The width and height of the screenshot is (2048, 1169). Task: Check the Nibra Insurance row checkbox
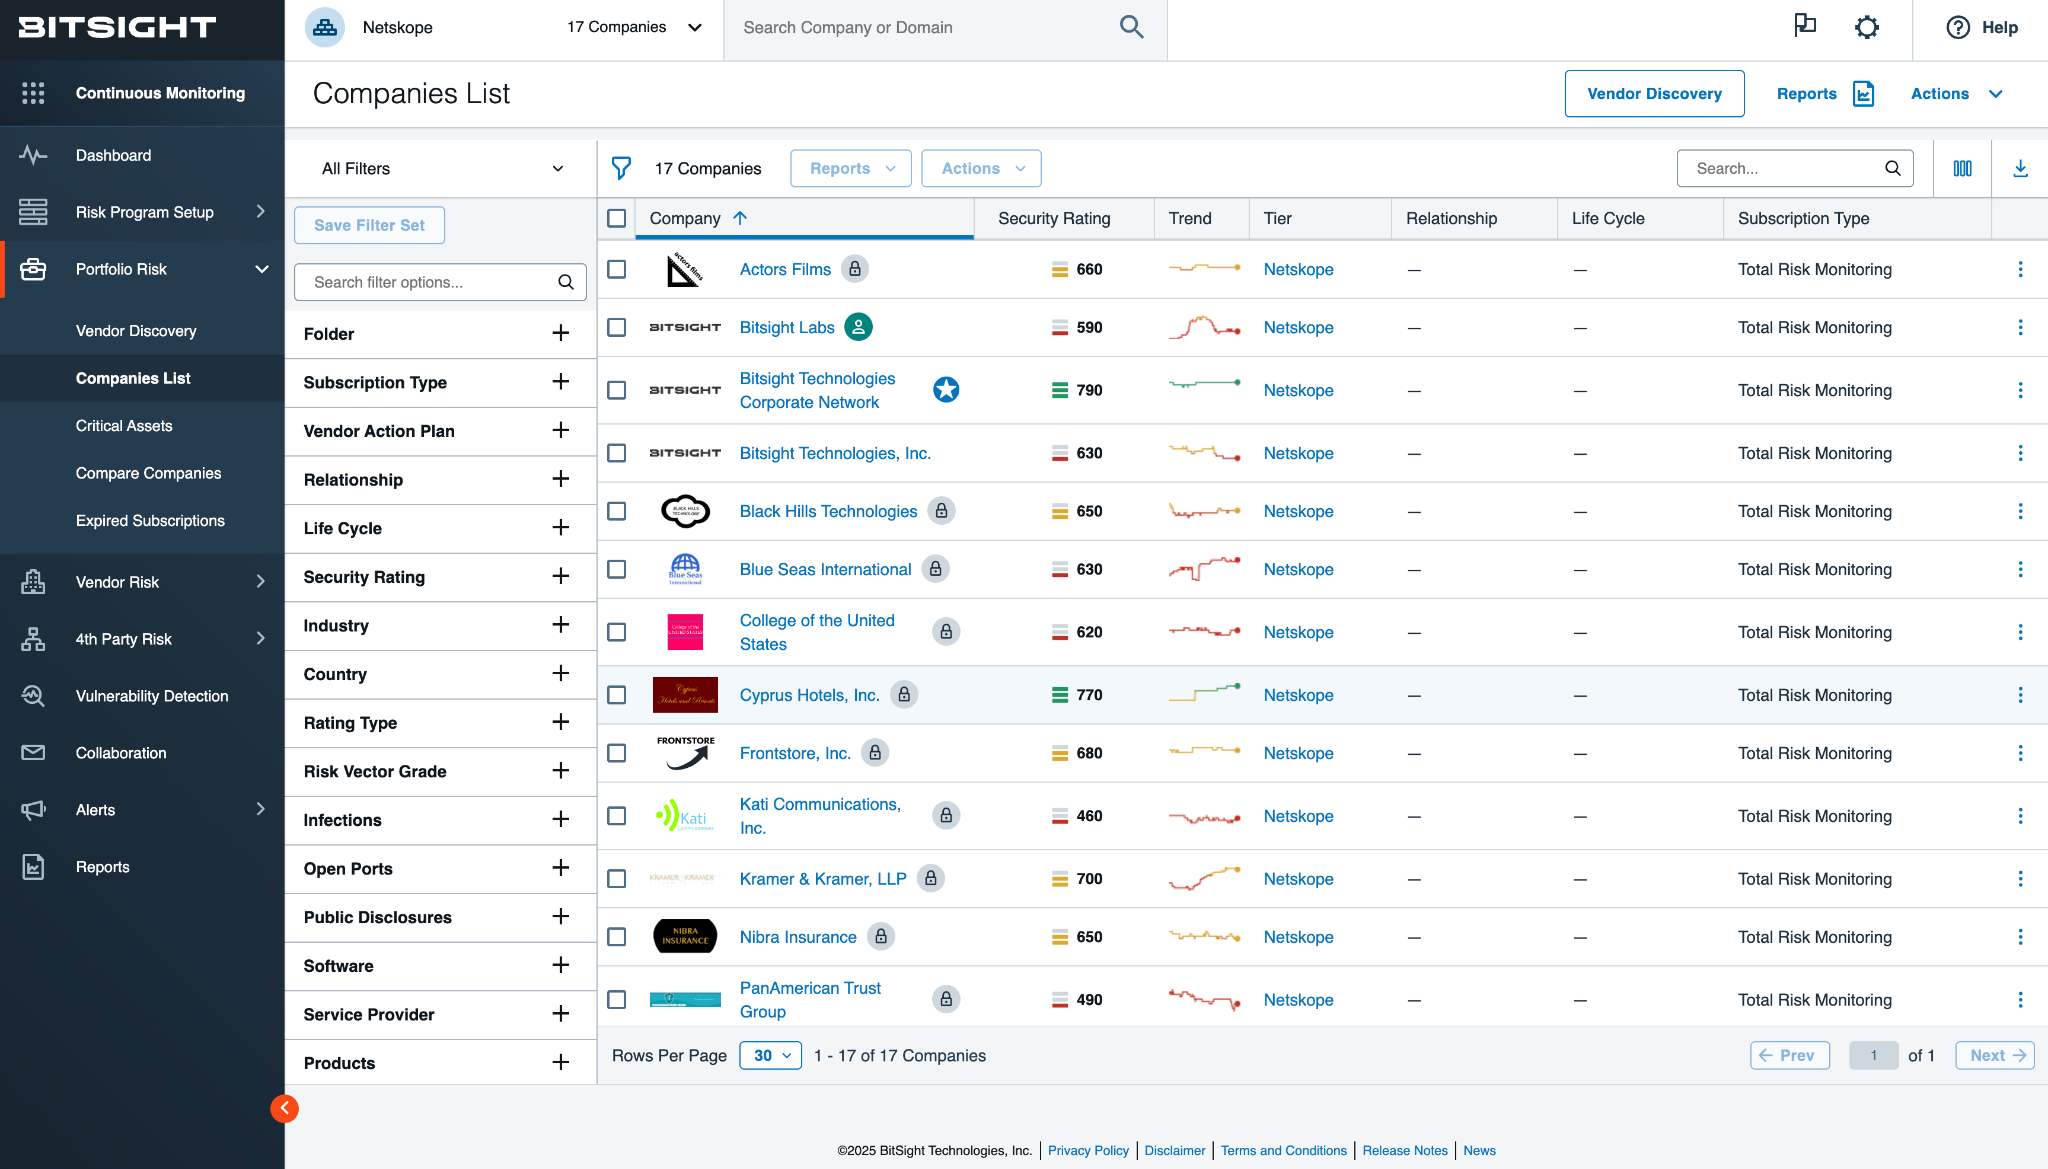pyautogui.click(x=617, y=937)
